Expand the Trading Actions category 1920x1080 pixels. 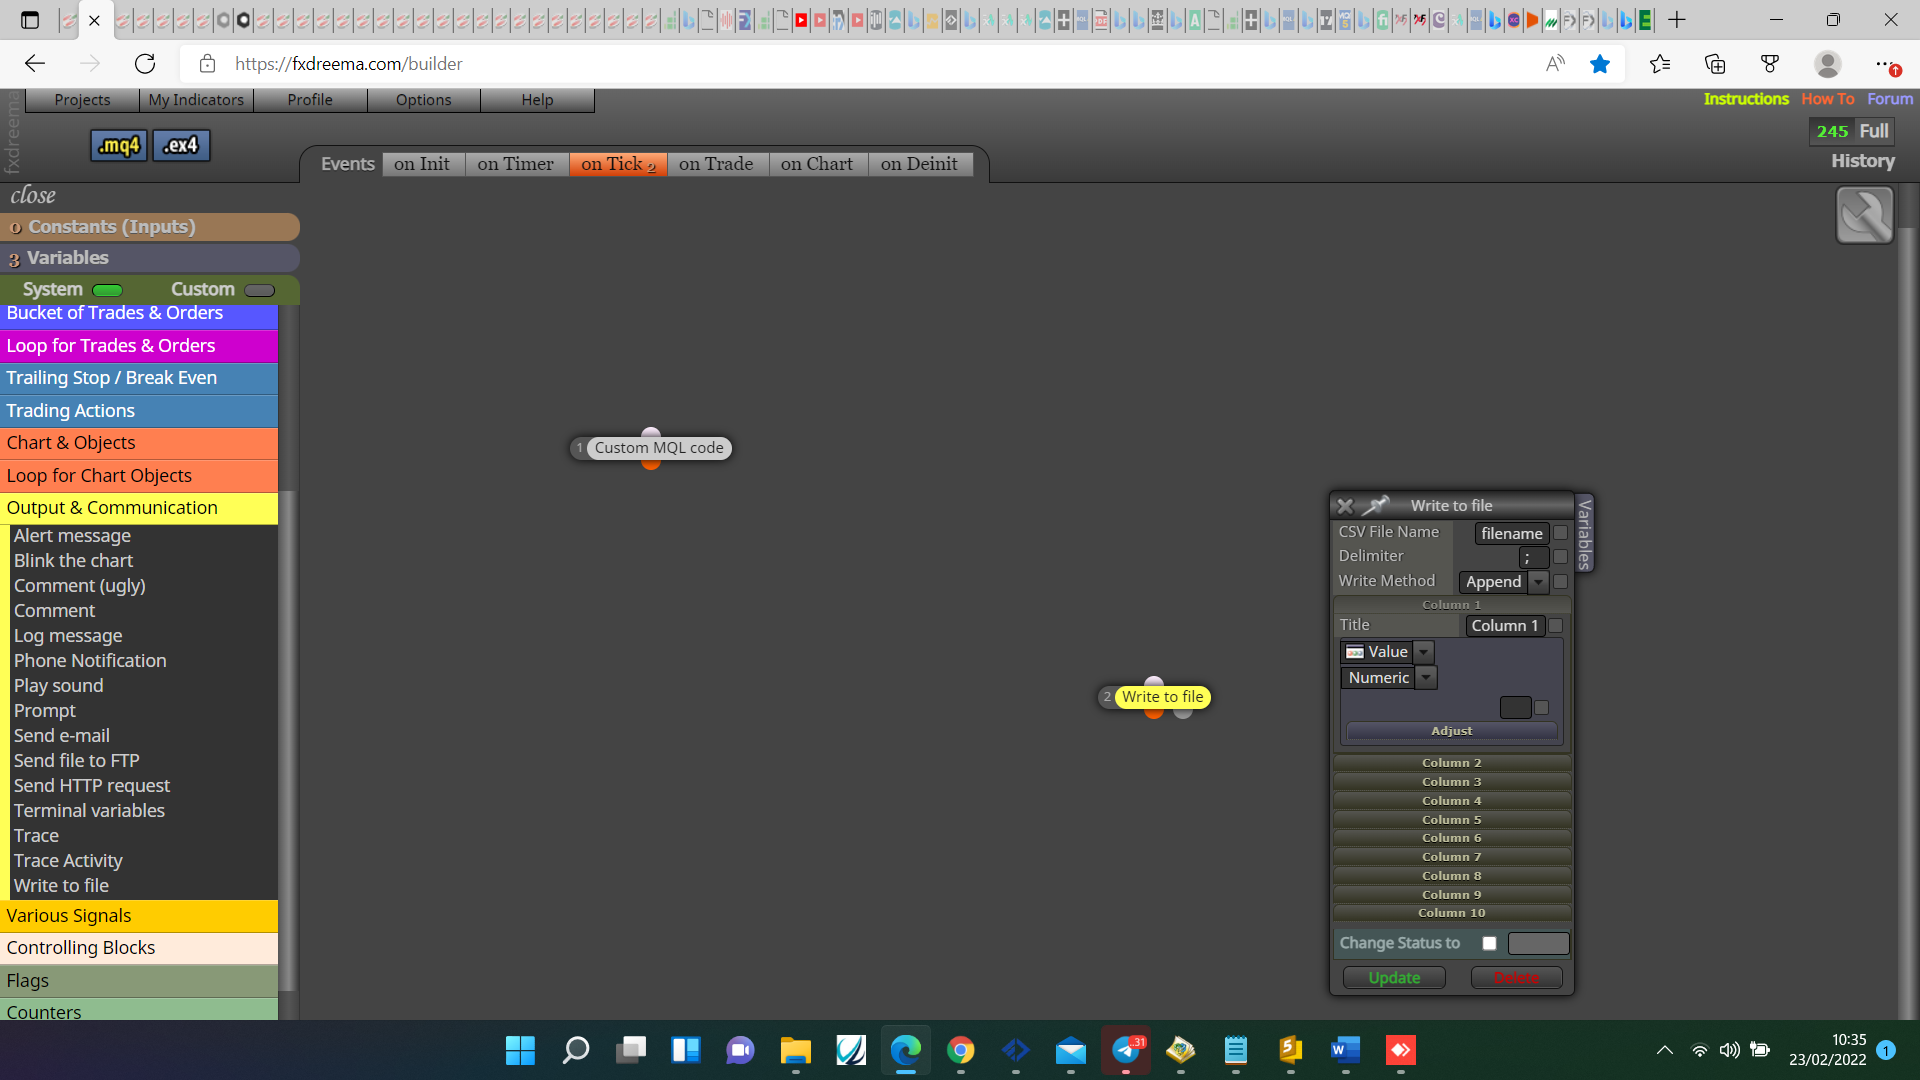point(139,411)
